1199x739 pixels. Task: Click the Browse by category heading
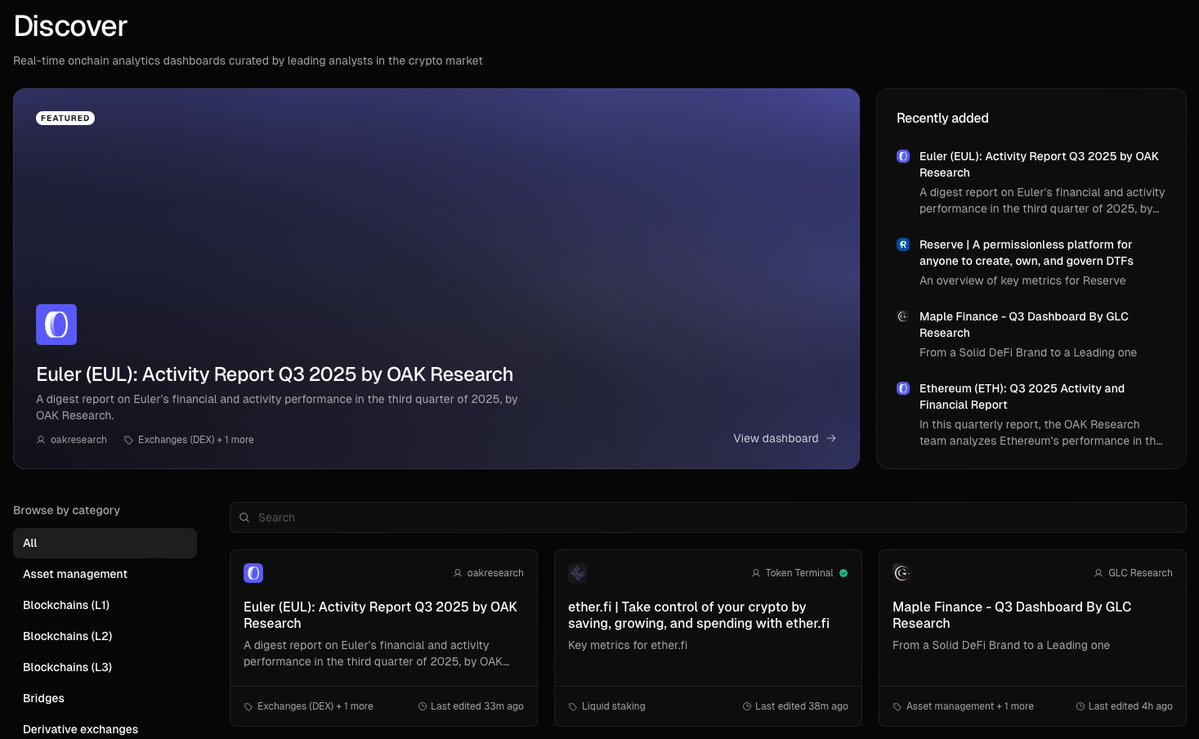tap(67, 510)
